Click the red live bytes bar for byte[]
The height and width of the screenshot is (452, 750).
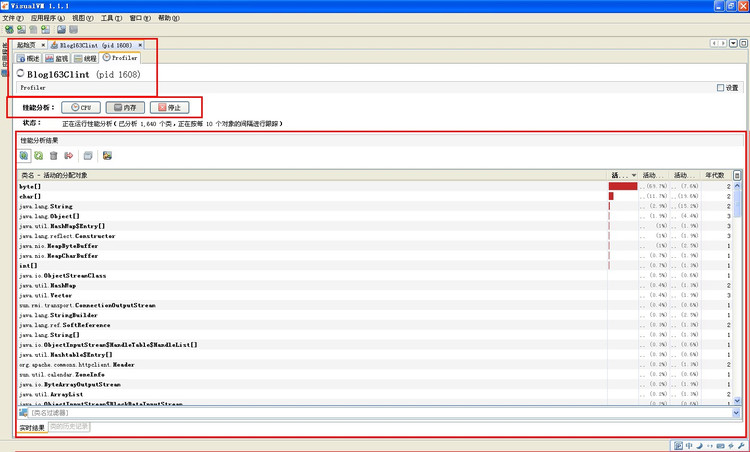[623, 186]
